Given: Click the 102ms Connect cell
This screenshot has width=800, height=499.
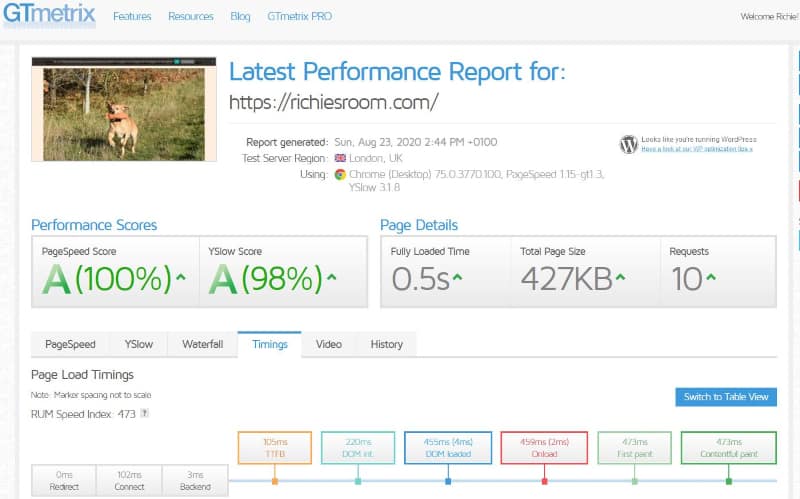Looking at the screenshot, I should pos(129,481).
